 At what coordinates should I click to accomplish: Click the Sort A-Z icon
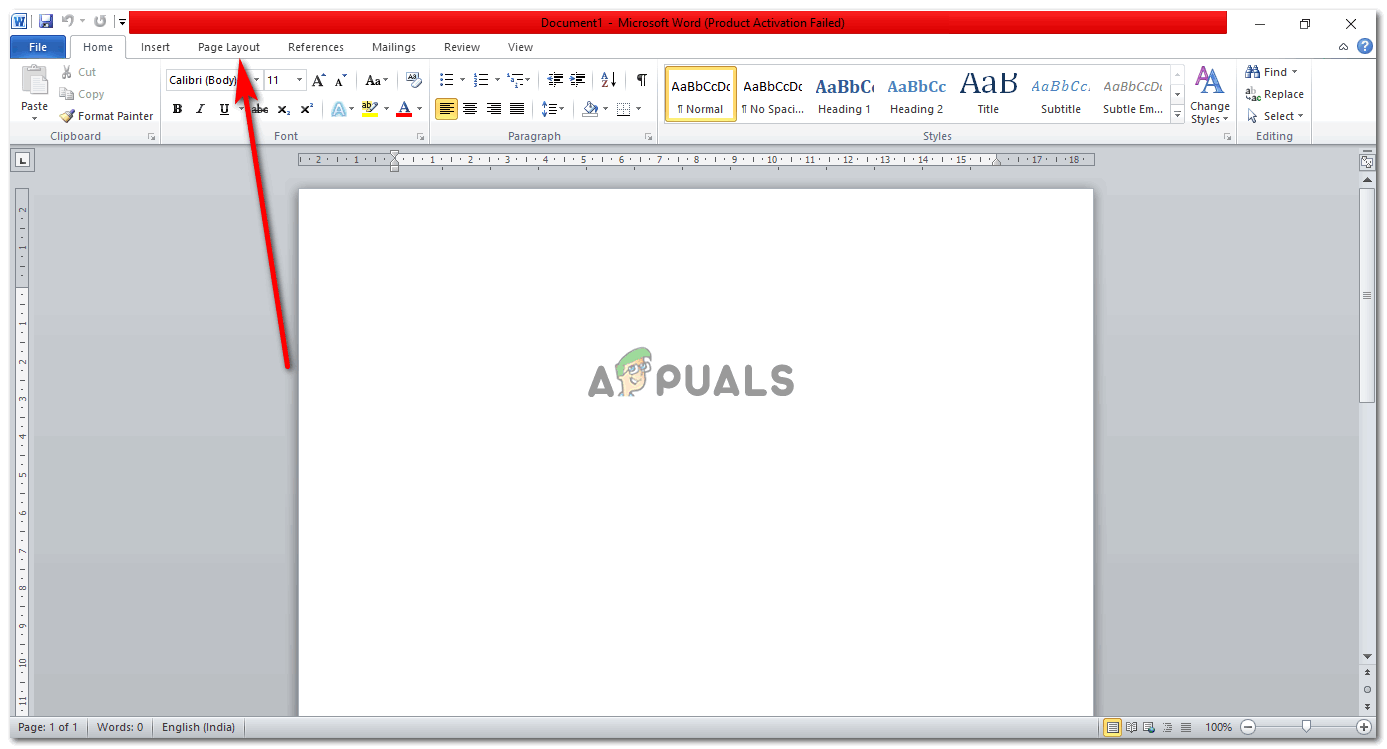tap(609, 80)
